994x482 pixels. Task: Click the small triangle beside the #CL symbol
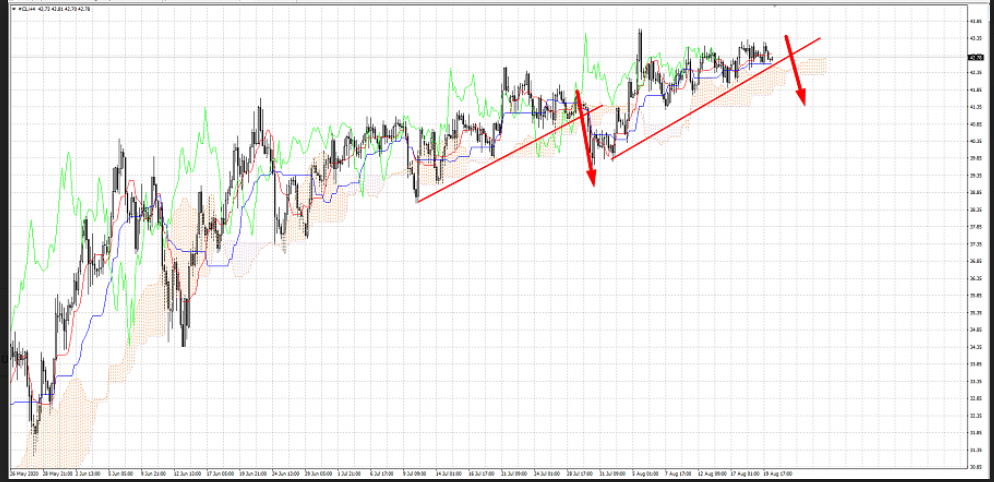[x=13, y=10]
